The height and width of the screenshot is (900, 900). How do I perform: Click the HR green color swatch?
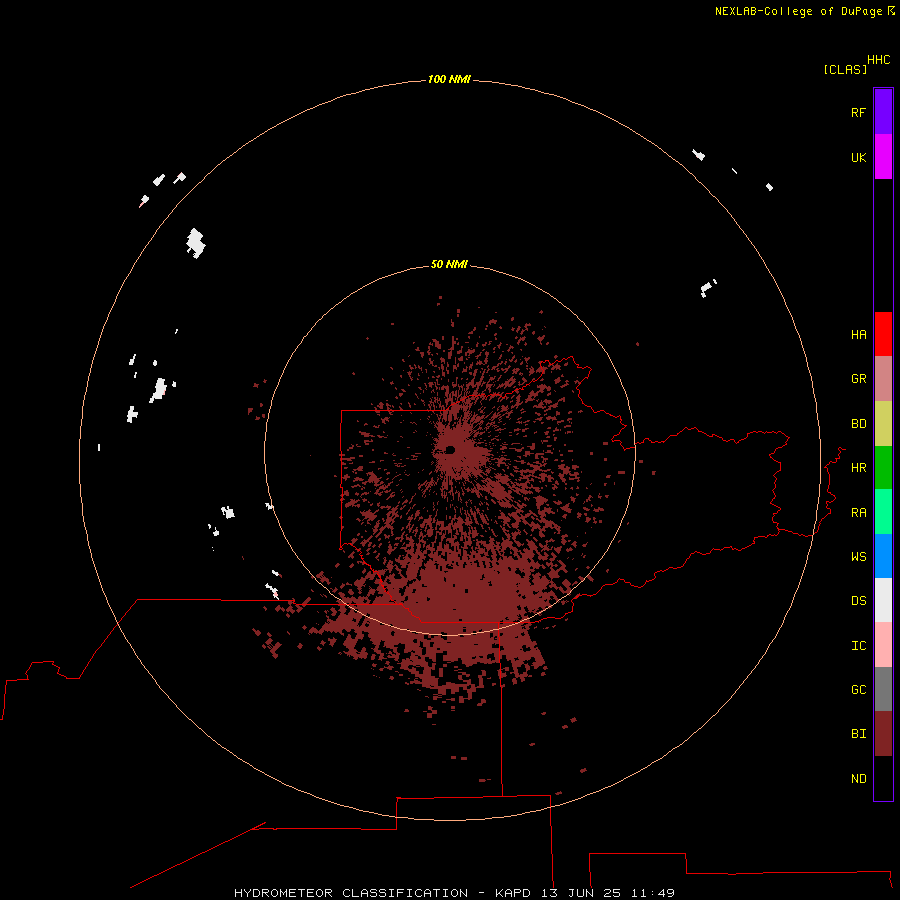click(883, 468)
